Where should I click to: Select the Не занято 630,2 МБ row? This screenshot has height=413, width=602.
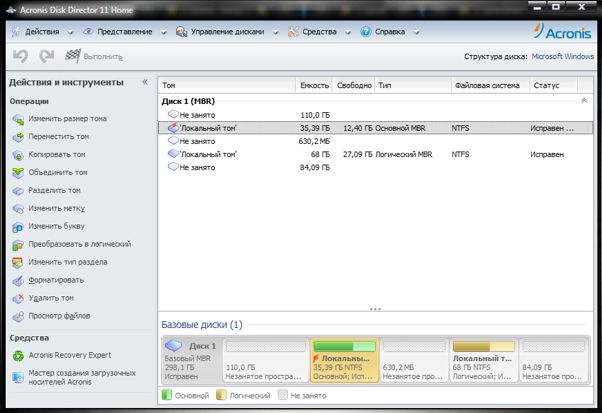tap(375, 141)
